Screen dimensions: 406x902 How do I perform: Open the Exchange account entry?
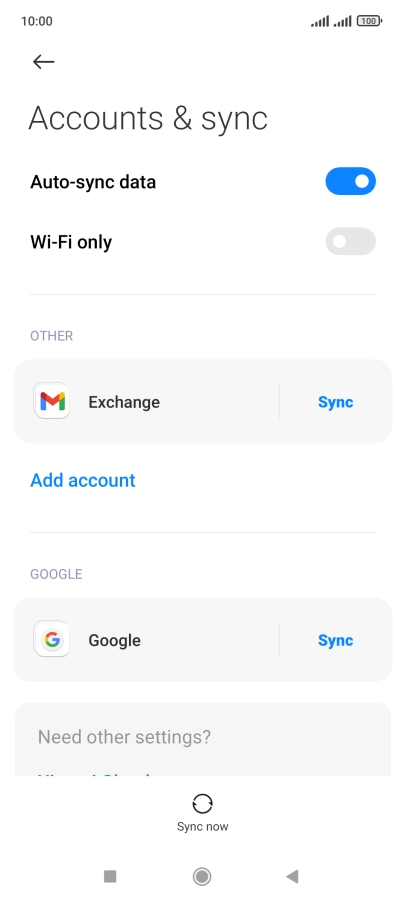(x=146, y=402)
